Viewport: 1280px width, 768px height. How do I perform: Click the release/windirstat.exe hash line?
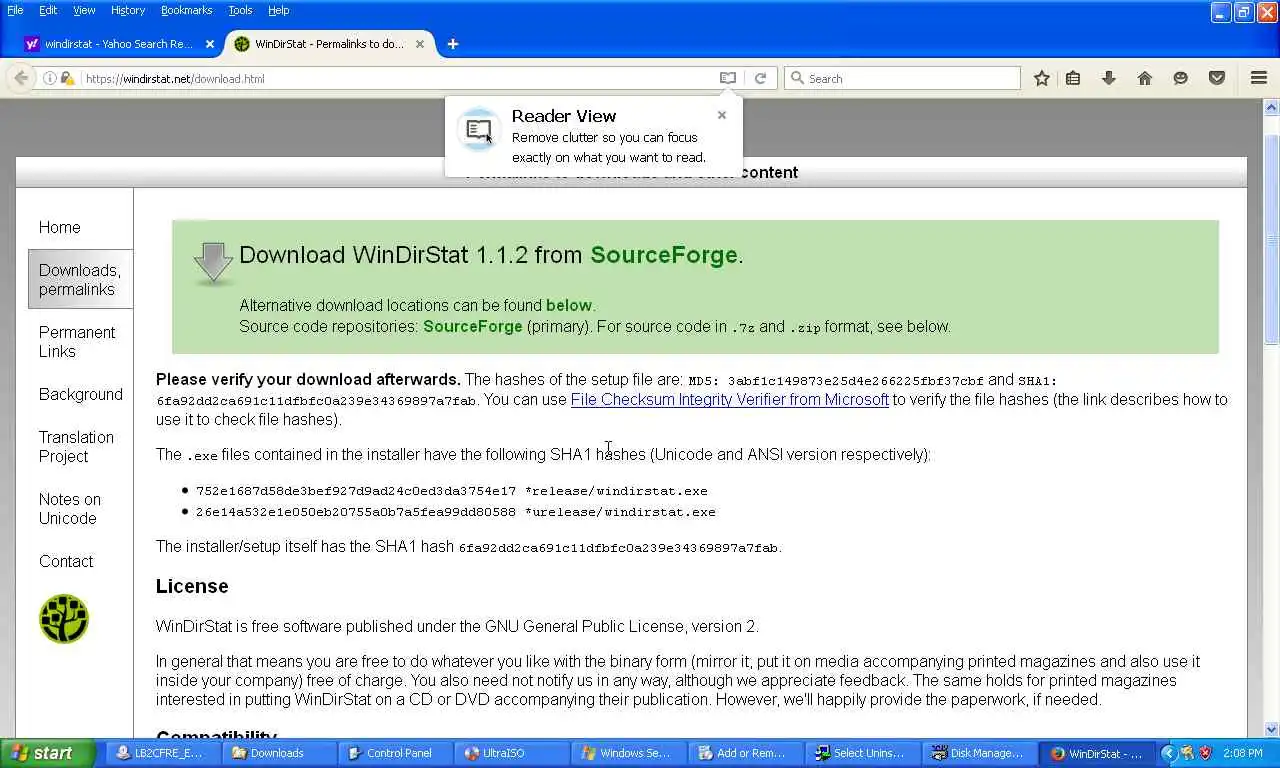tap(451, 491)
